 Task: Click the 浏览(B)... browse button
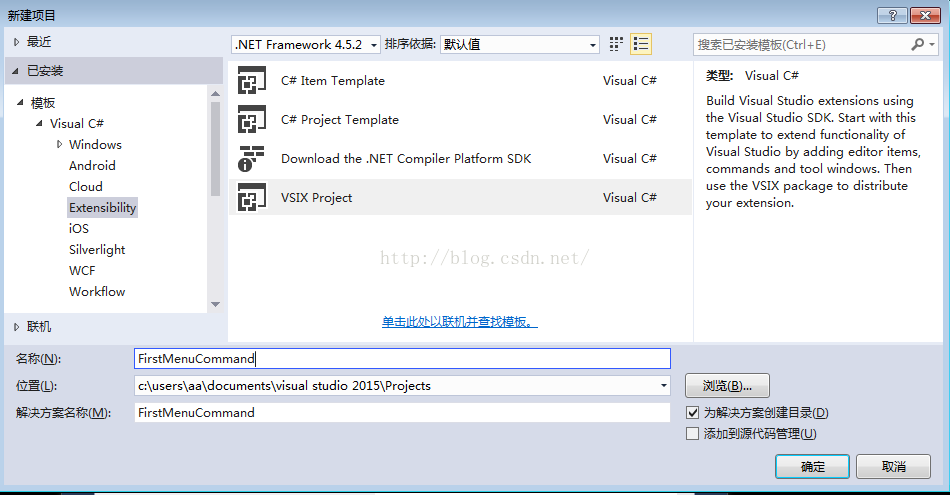click(727, 385)
